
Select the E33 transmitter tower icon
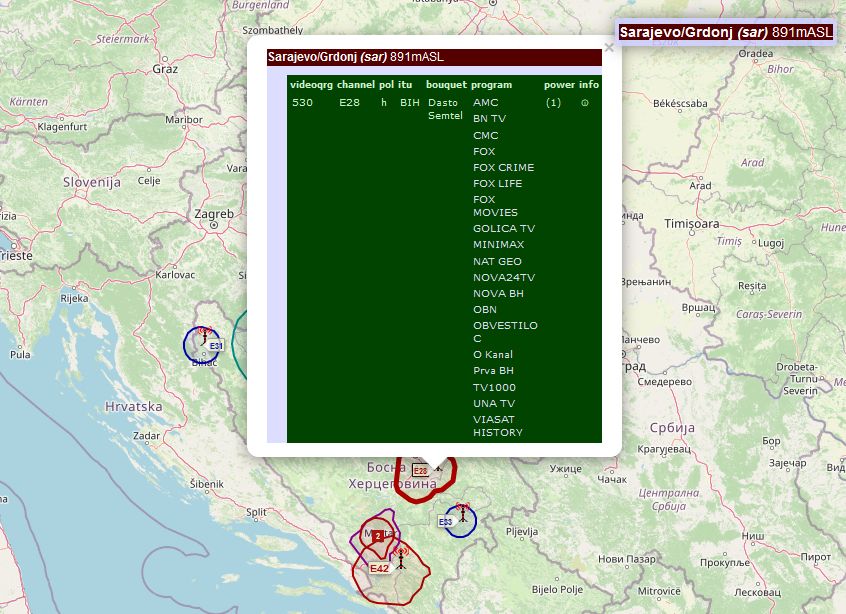(463, 511)
